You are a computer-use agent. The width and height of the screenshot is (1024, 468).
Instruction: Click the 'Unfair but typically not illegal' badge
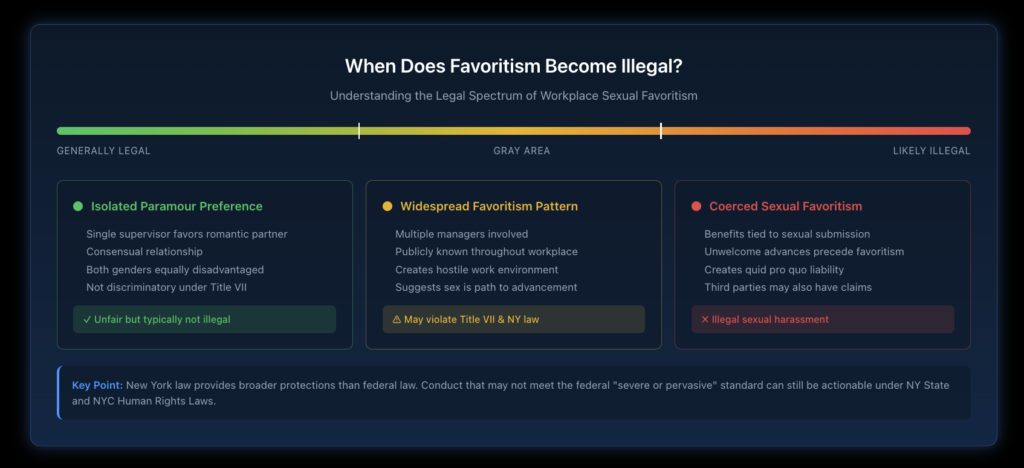(x=205, y=319)
